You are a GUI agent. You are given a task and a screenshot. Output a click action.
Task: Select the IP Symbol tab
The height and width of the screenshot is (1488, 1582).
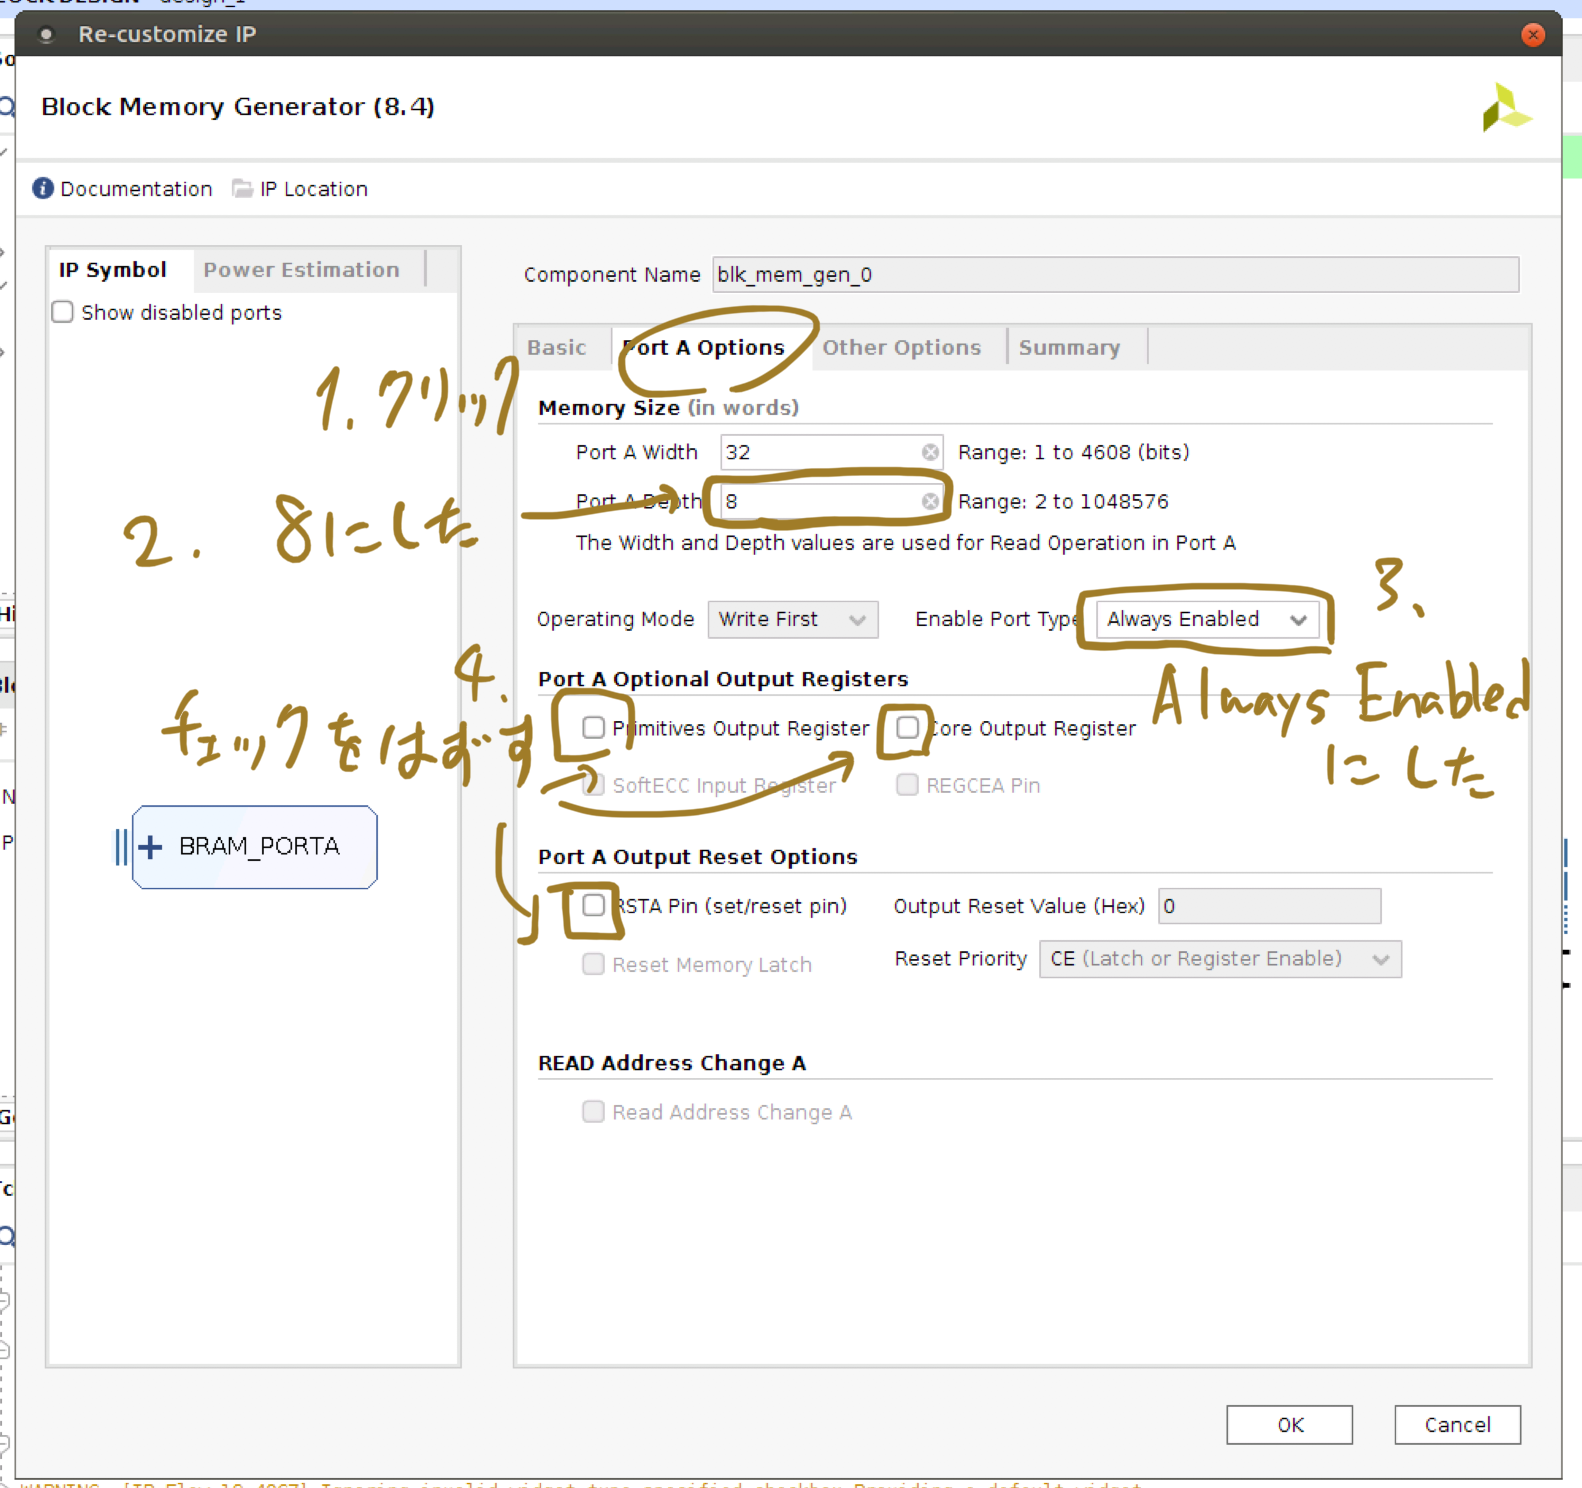tap(113, 270)
